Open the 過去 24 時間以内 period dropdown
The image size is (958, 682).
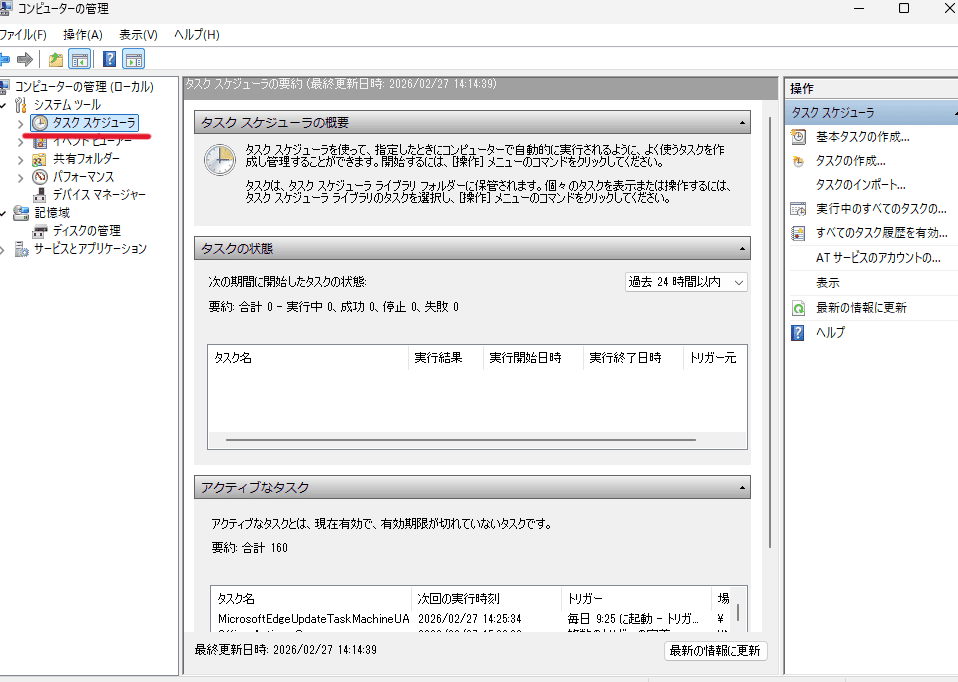tap(686, 282)
